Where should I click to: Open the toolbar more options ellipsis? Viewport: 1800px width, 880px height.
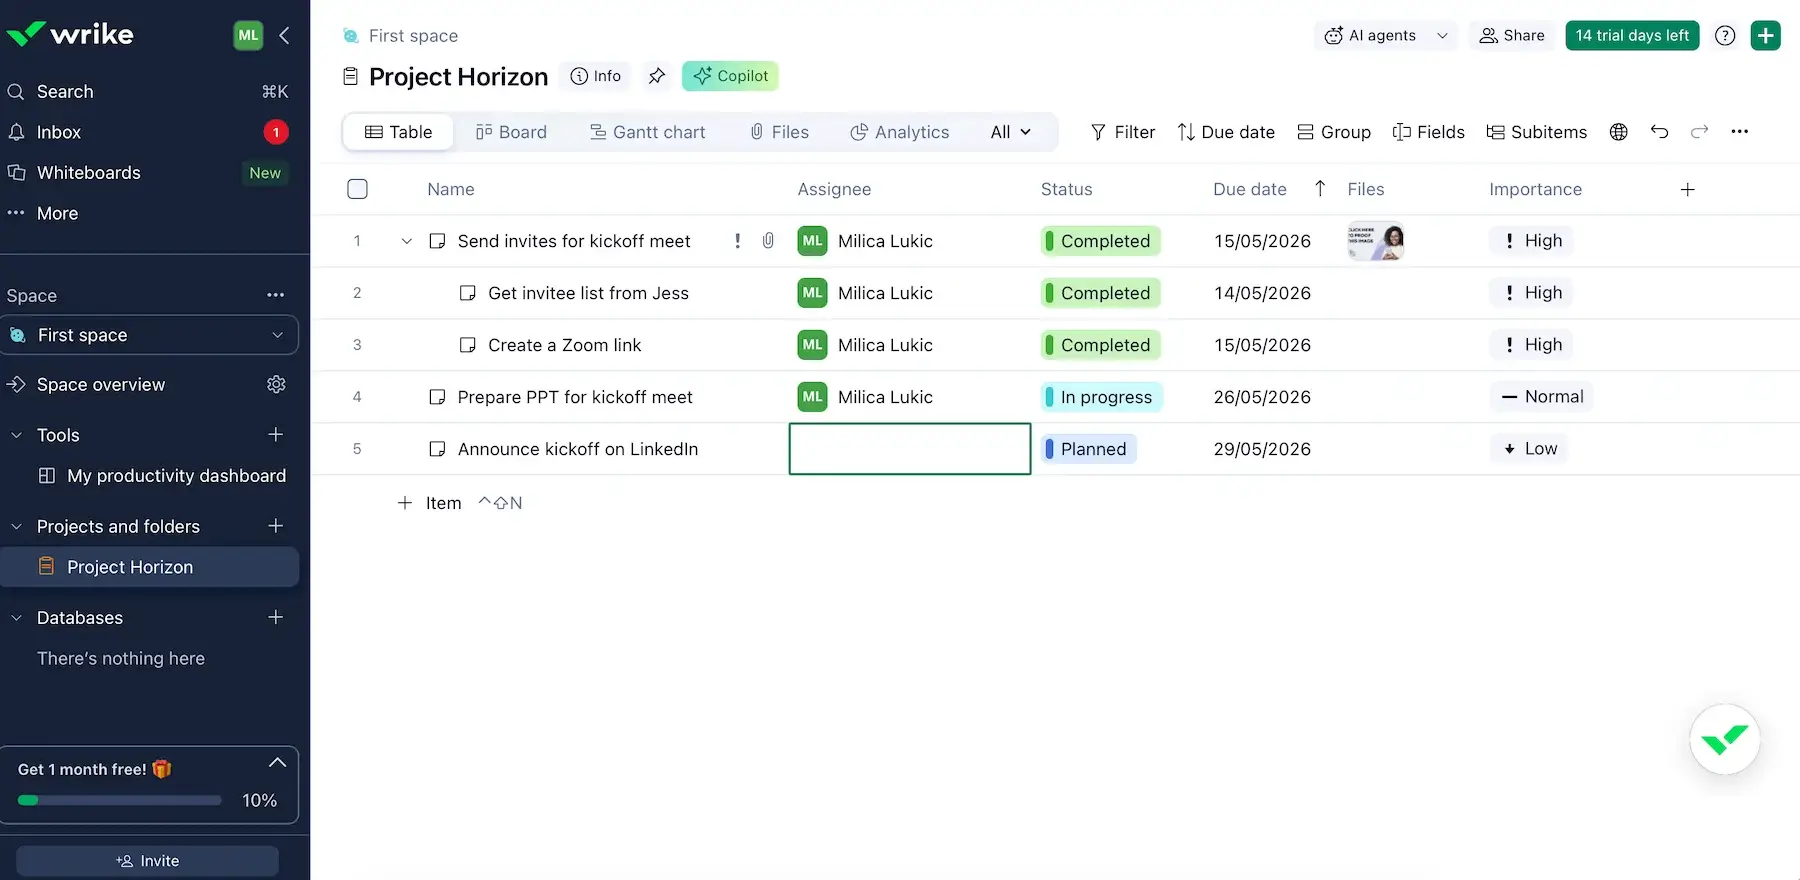coord(1740,132)
